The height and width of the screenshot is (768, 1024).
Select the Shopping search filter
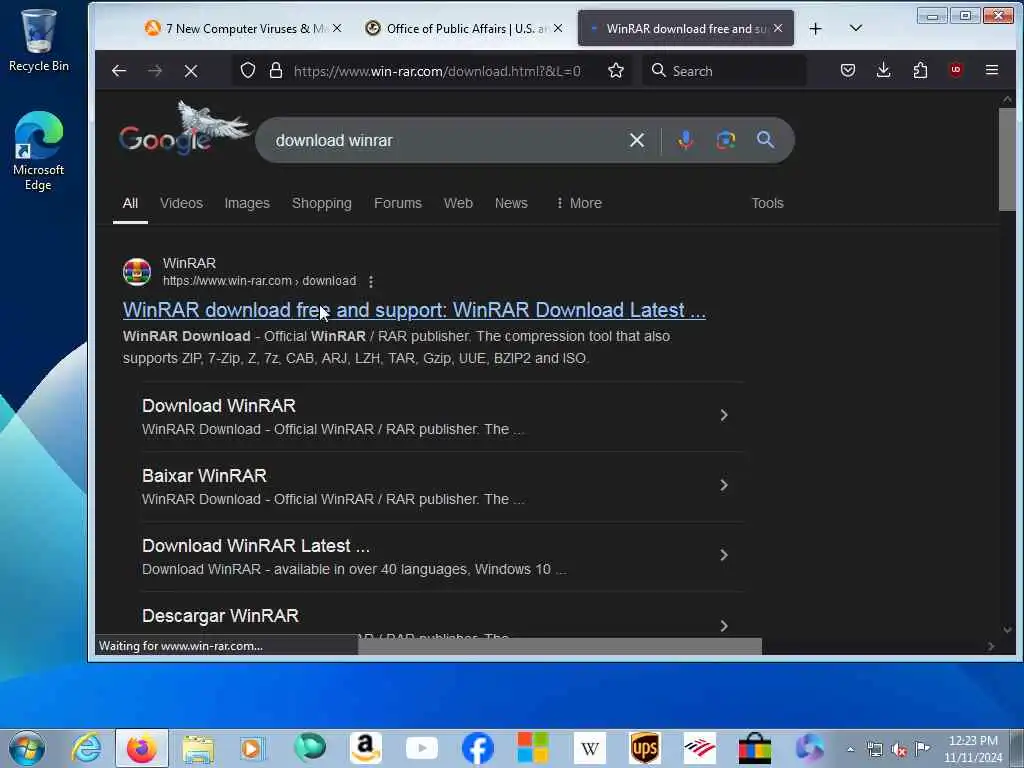321,203
